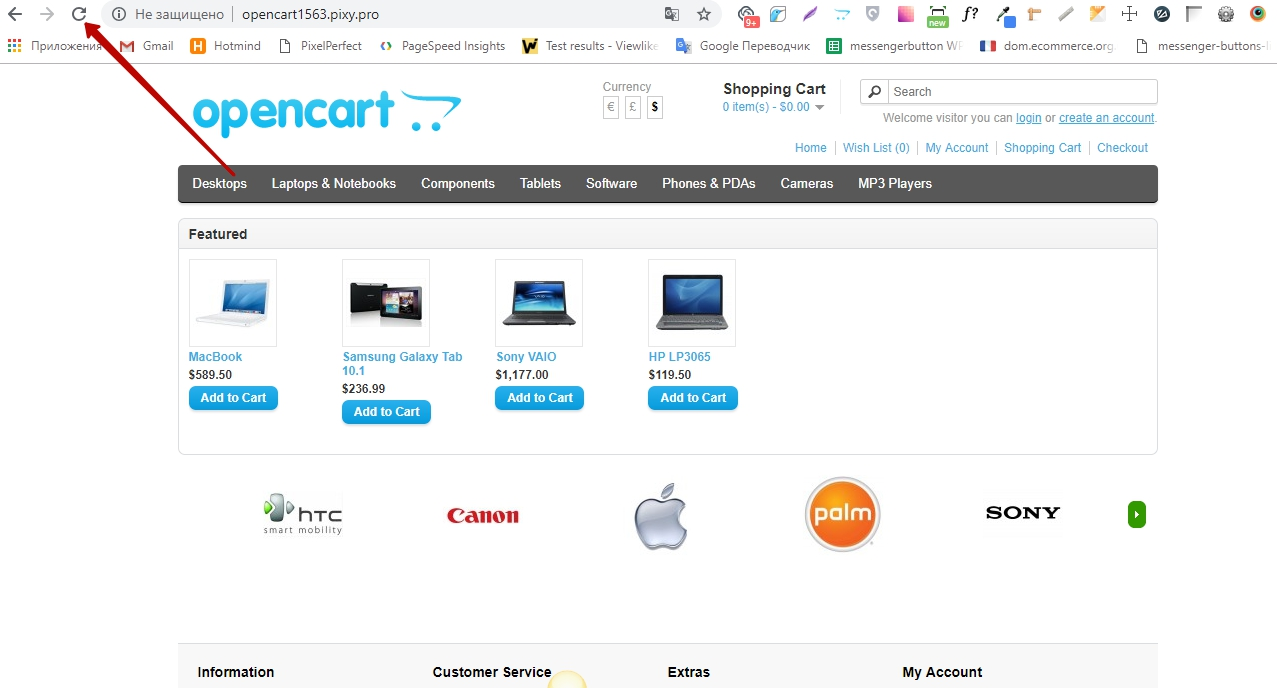Viewport: 1277px width, 688px height.
Task: Open the purple feather extension
Action: coord(810,15)
